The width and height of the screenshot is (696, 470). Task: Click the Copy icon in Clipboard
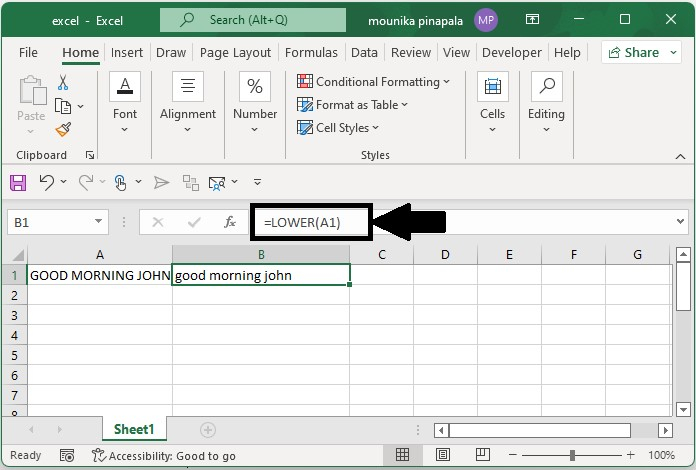tap(63, 107)
